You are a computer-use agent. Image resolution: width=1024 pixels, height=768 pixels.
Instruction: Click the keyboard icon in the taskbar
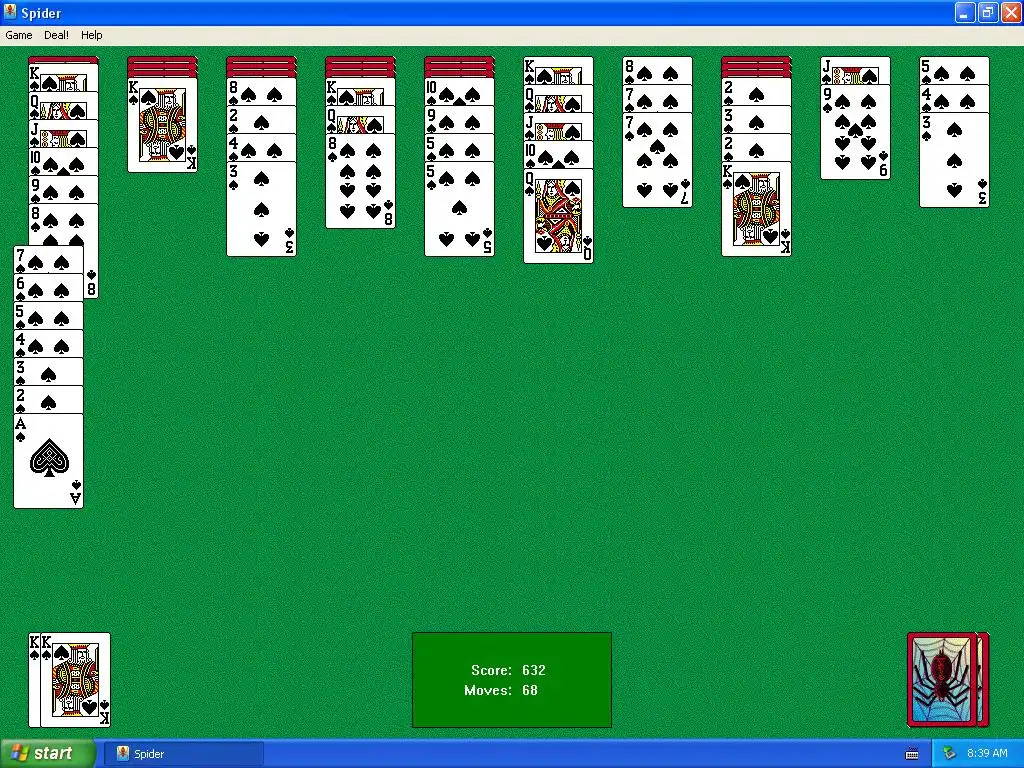click(x=912, y=754)
